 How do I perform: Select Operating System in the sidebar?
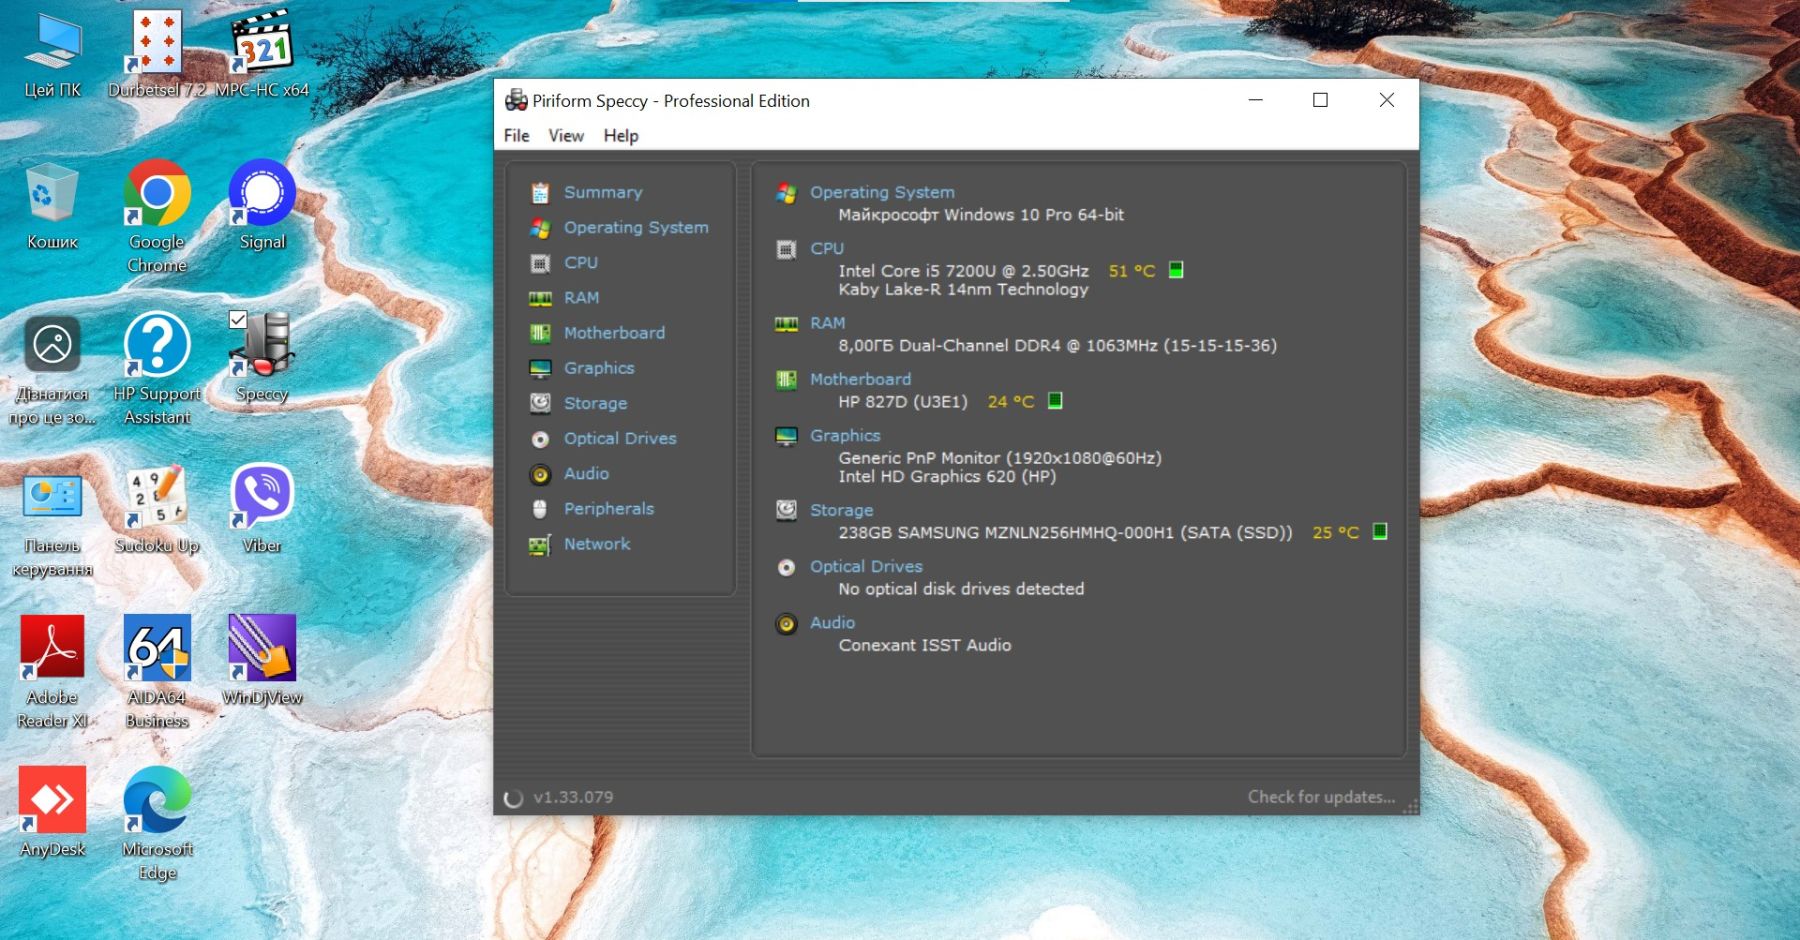pyautogui.click(x=635, y=227)
